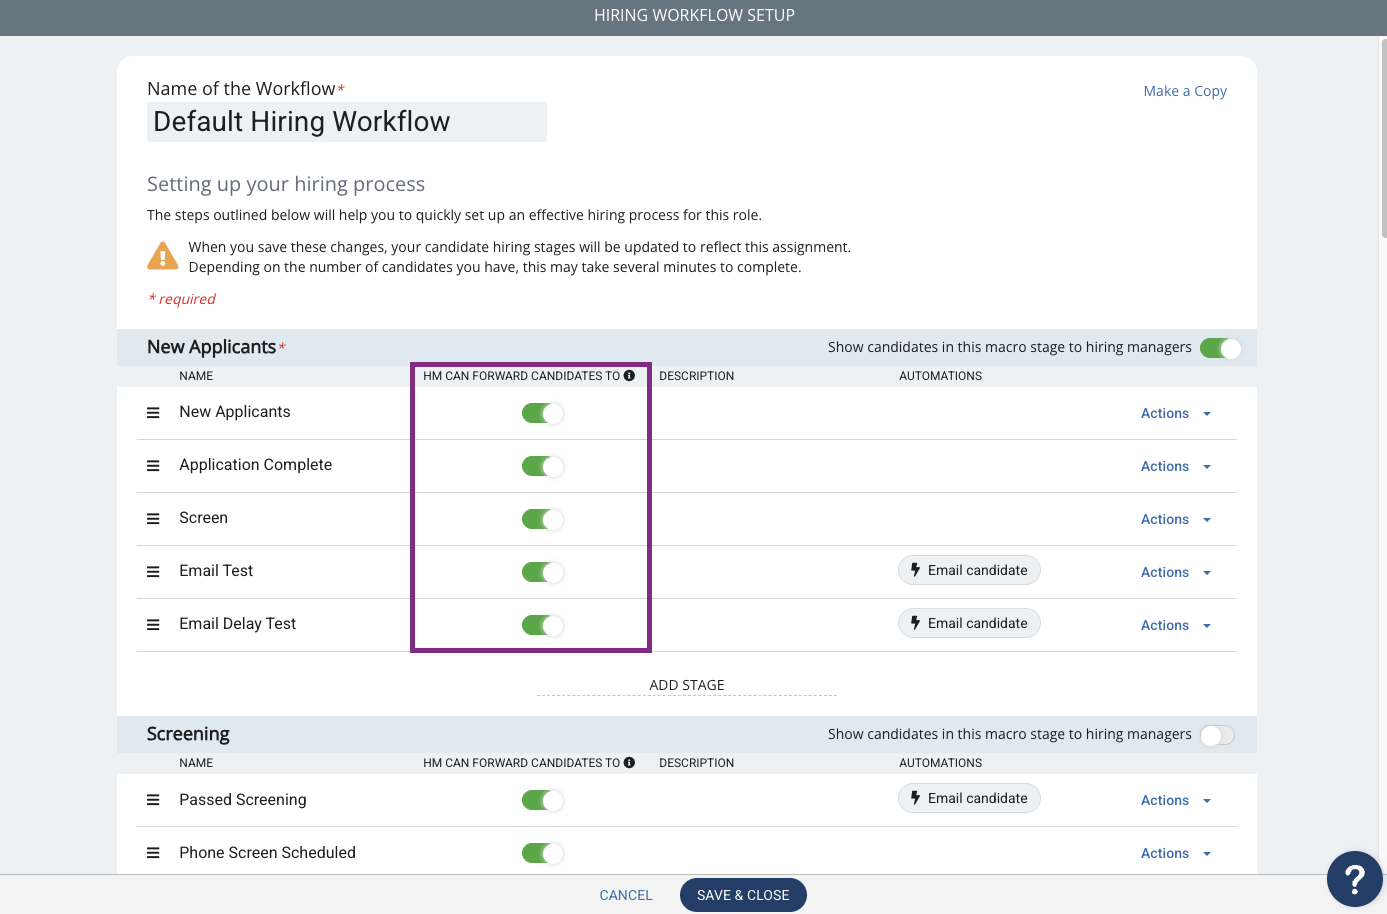Click the reorder handle for Phone Screen Scheduled
This screenshot has width=1387, height=914.
coord(153,853)
